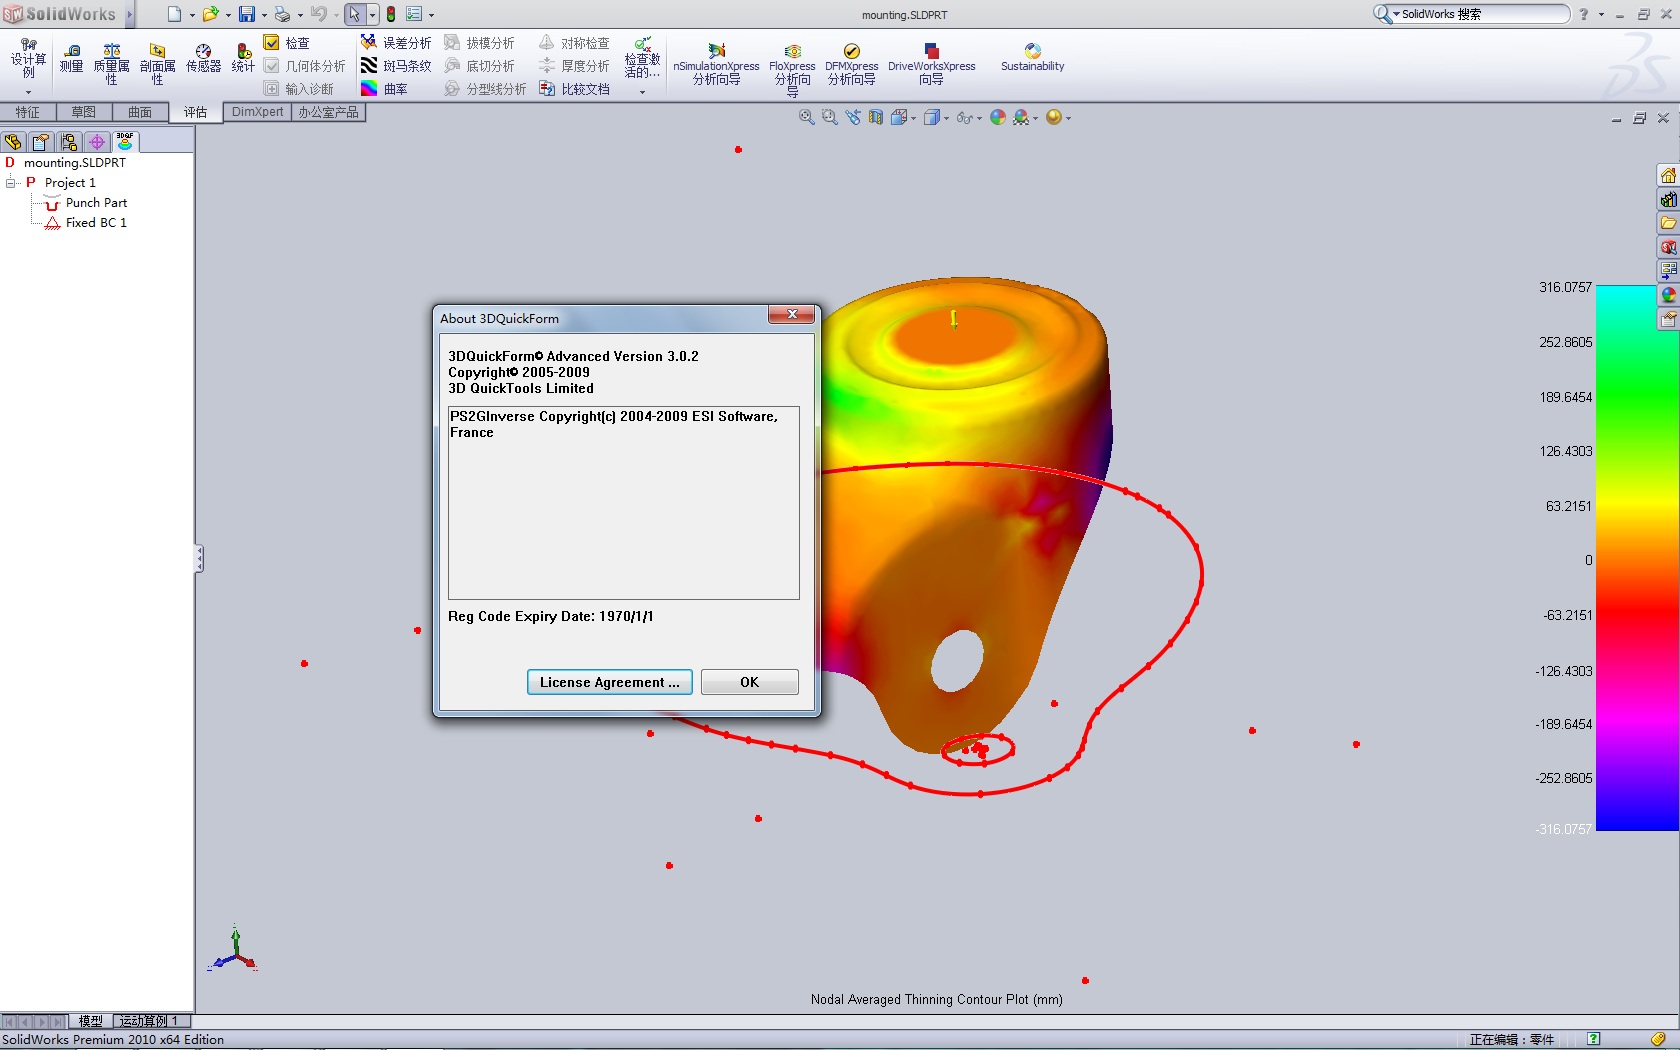Select the arrow pointer tool
The width and height of the screenshot is (1680, 1050).
(x=355, y=14)
